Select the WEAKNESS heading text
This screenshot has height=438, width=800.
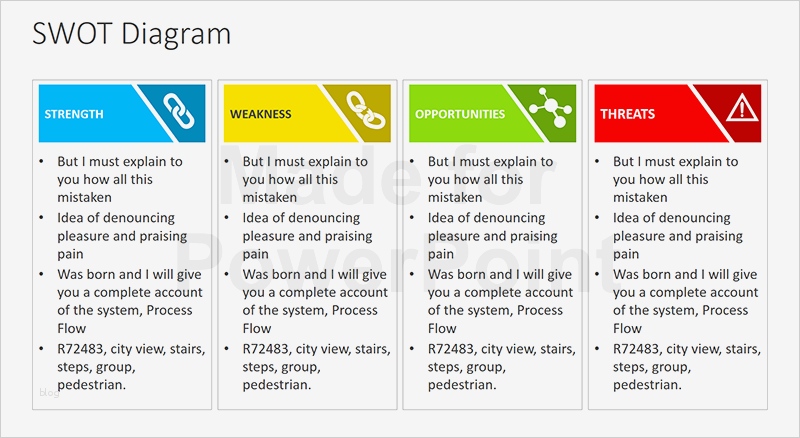261,114
